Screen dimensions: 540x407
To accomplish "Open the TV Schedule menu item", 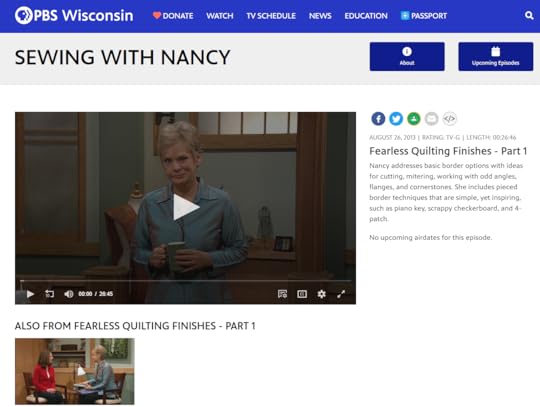I will tap(271, 16).
